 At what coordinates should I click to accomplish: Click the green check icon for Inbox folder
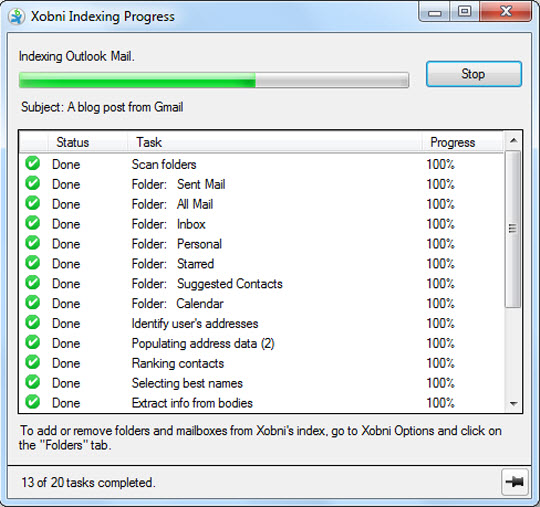(32, 223)
